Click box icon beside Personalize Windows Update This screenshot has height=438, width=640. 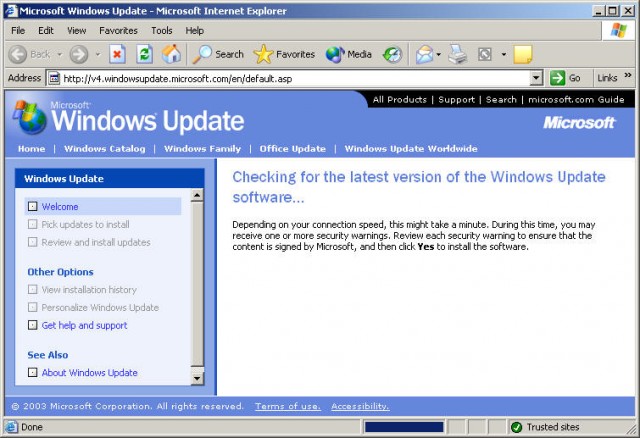pyautogui.click(x=33, y=307)
